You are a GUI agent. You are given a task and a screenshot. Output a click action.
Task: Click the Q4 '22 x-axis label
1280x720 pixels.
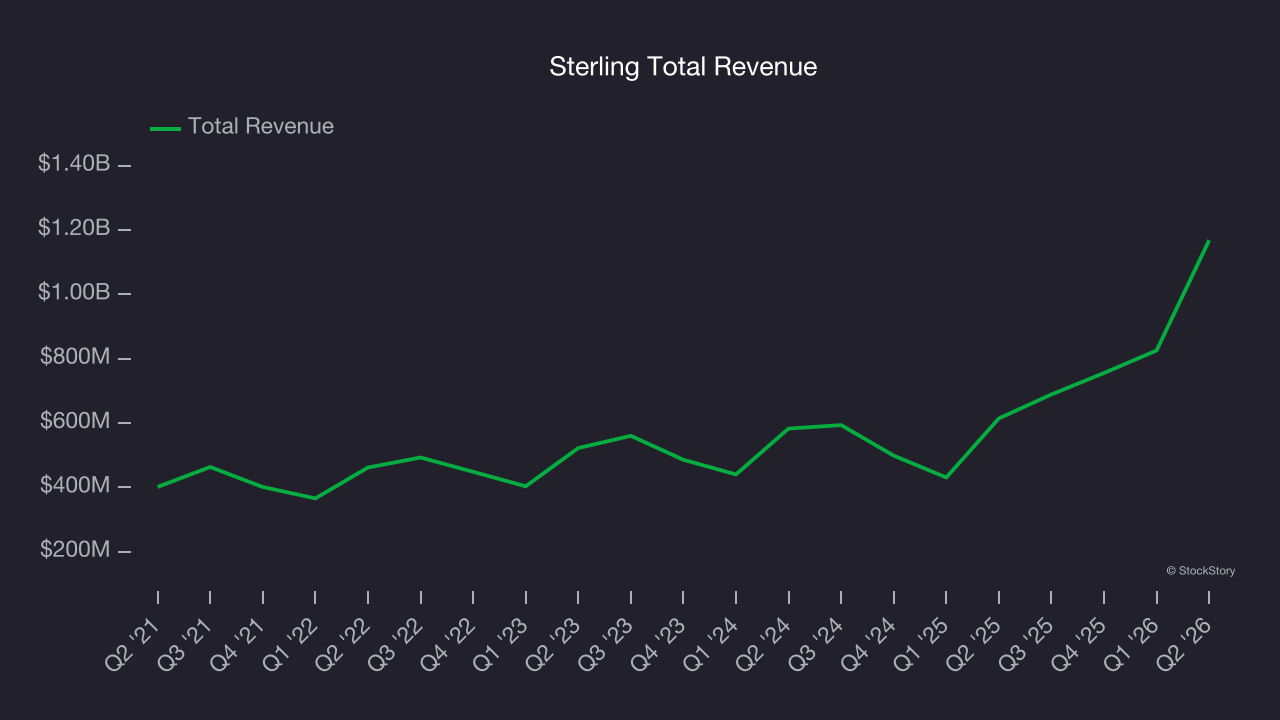(x=449, y=643)
